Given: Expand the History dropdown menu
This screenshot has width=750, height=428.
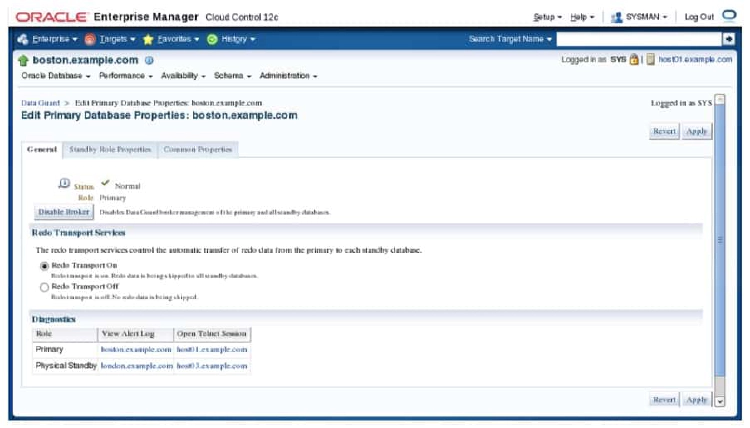Looking at the screenshot, I should [x=238, y=39].
